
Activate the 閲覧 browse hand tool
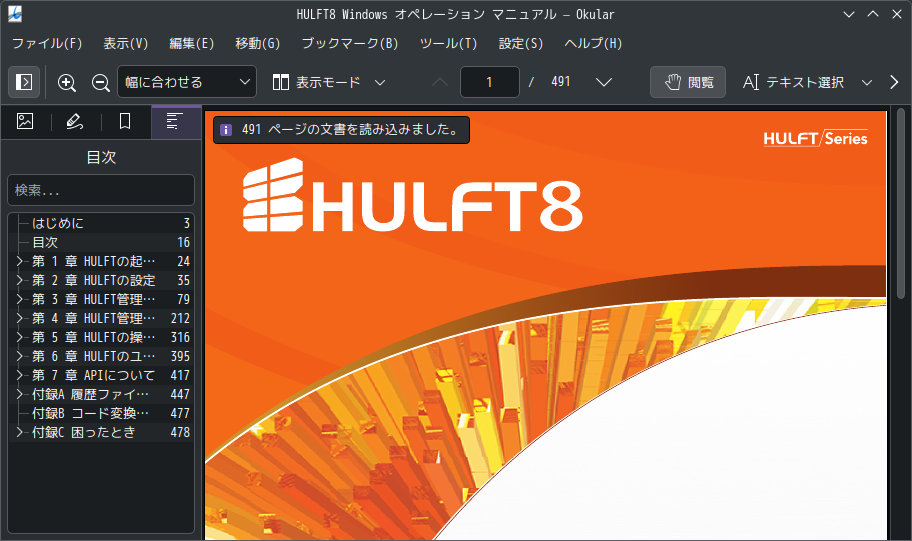coord(688,82)
